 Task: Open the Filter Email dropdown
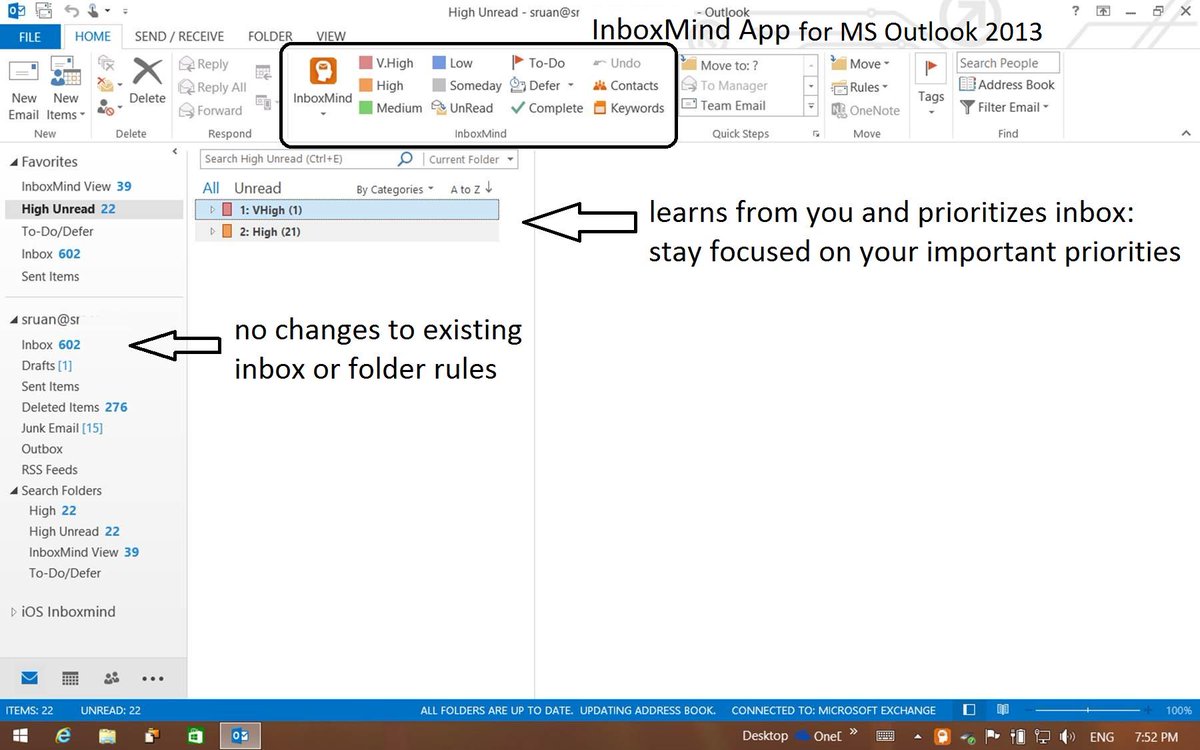1005,107
